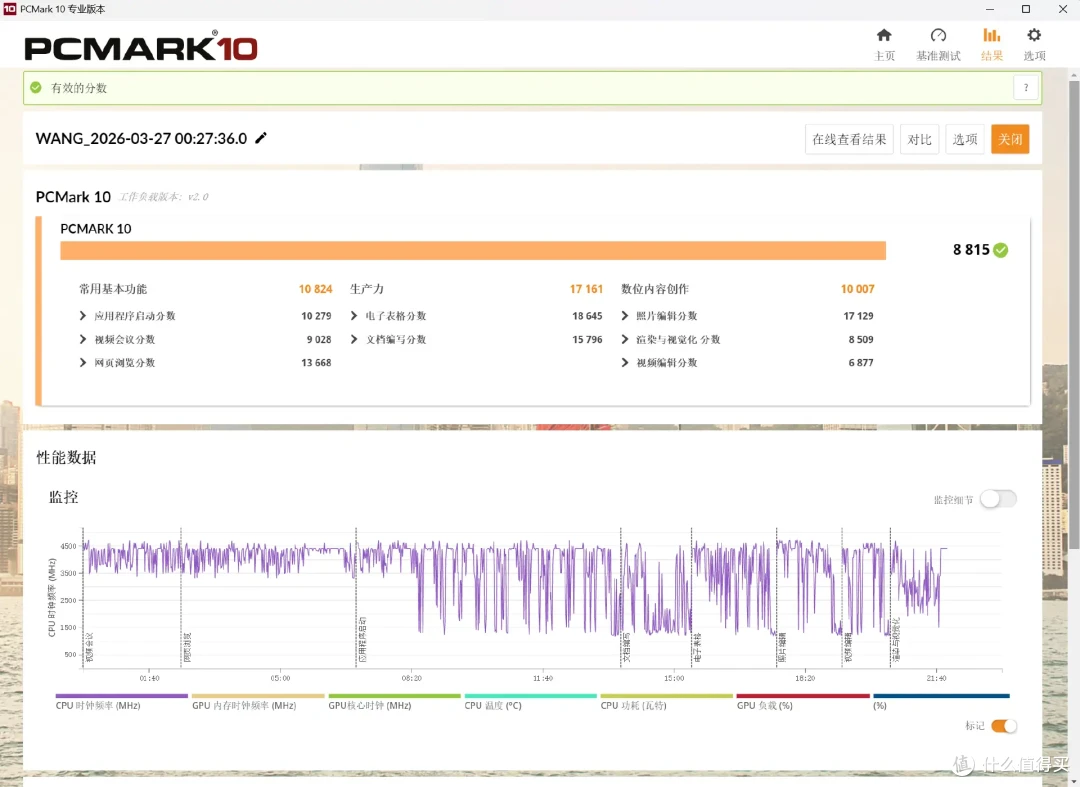This screenshot has height=787, width=1080.
Task: Open the Benchmarks (基准测试) tab
Action: (938, 45)
